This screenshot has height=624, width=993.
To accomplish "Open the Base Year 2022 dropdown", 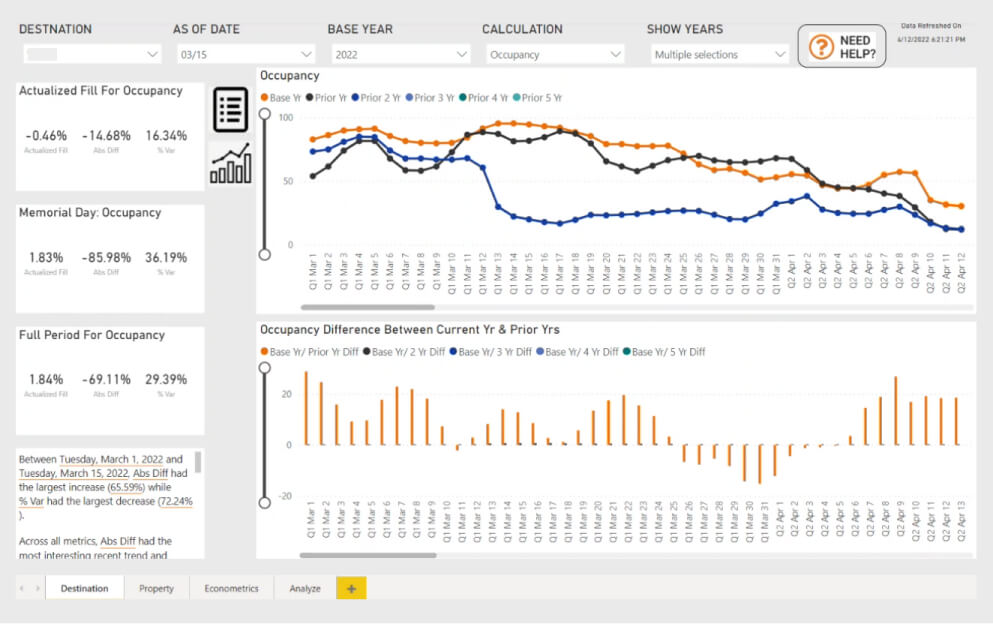I will 400,54.
